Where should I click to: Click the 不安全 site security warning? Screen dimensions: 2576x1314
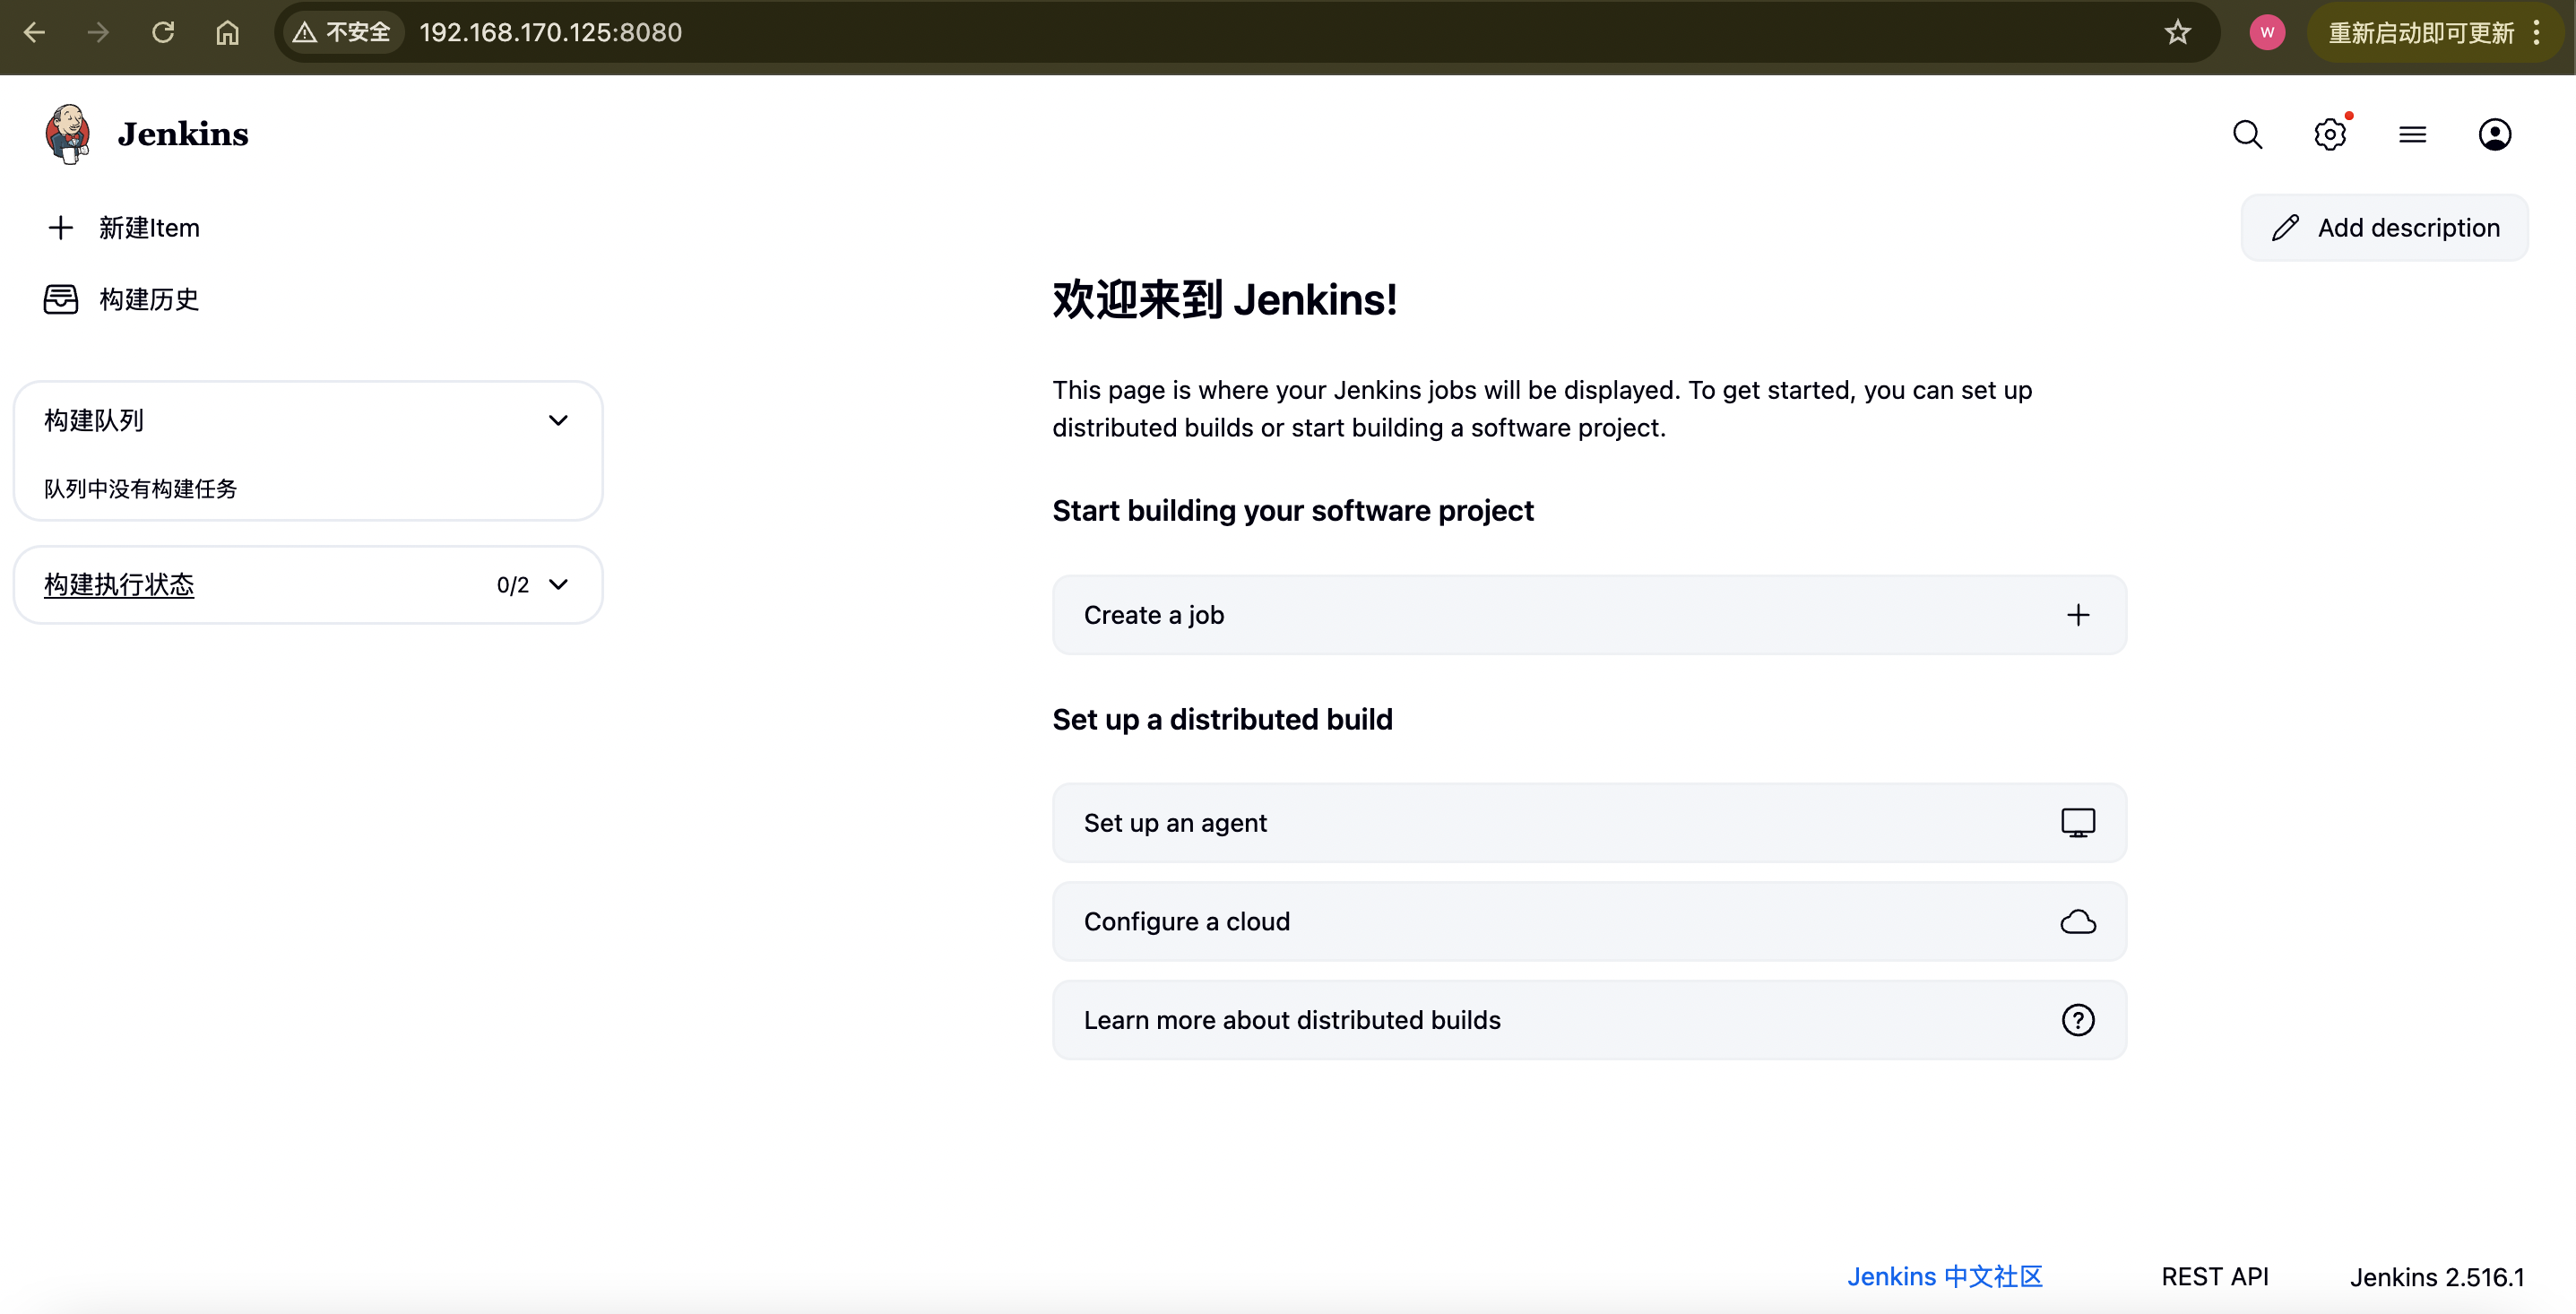[x=342, y=33]
